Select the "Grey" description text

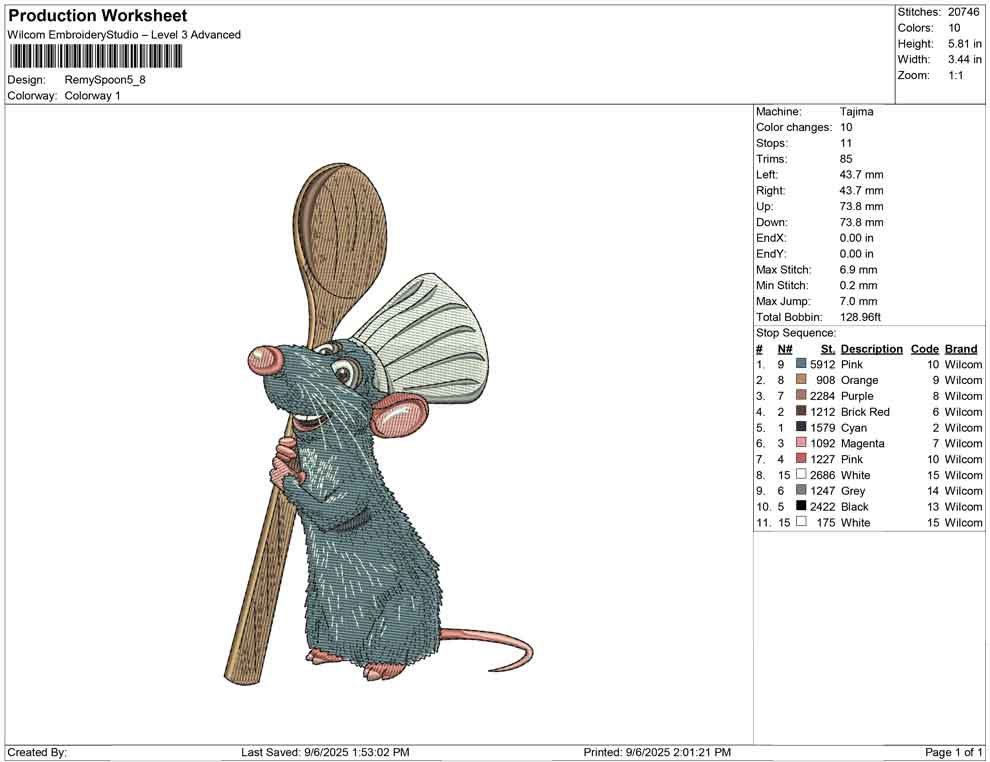tap(853, 491)
